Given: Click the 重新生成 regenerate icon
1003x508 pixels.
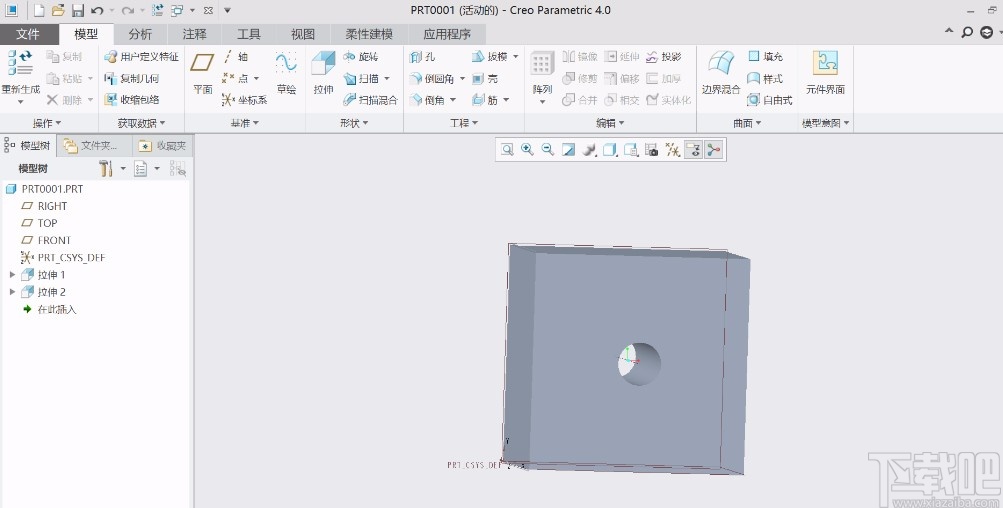Looking at the screenshot, I should (20, 63).
